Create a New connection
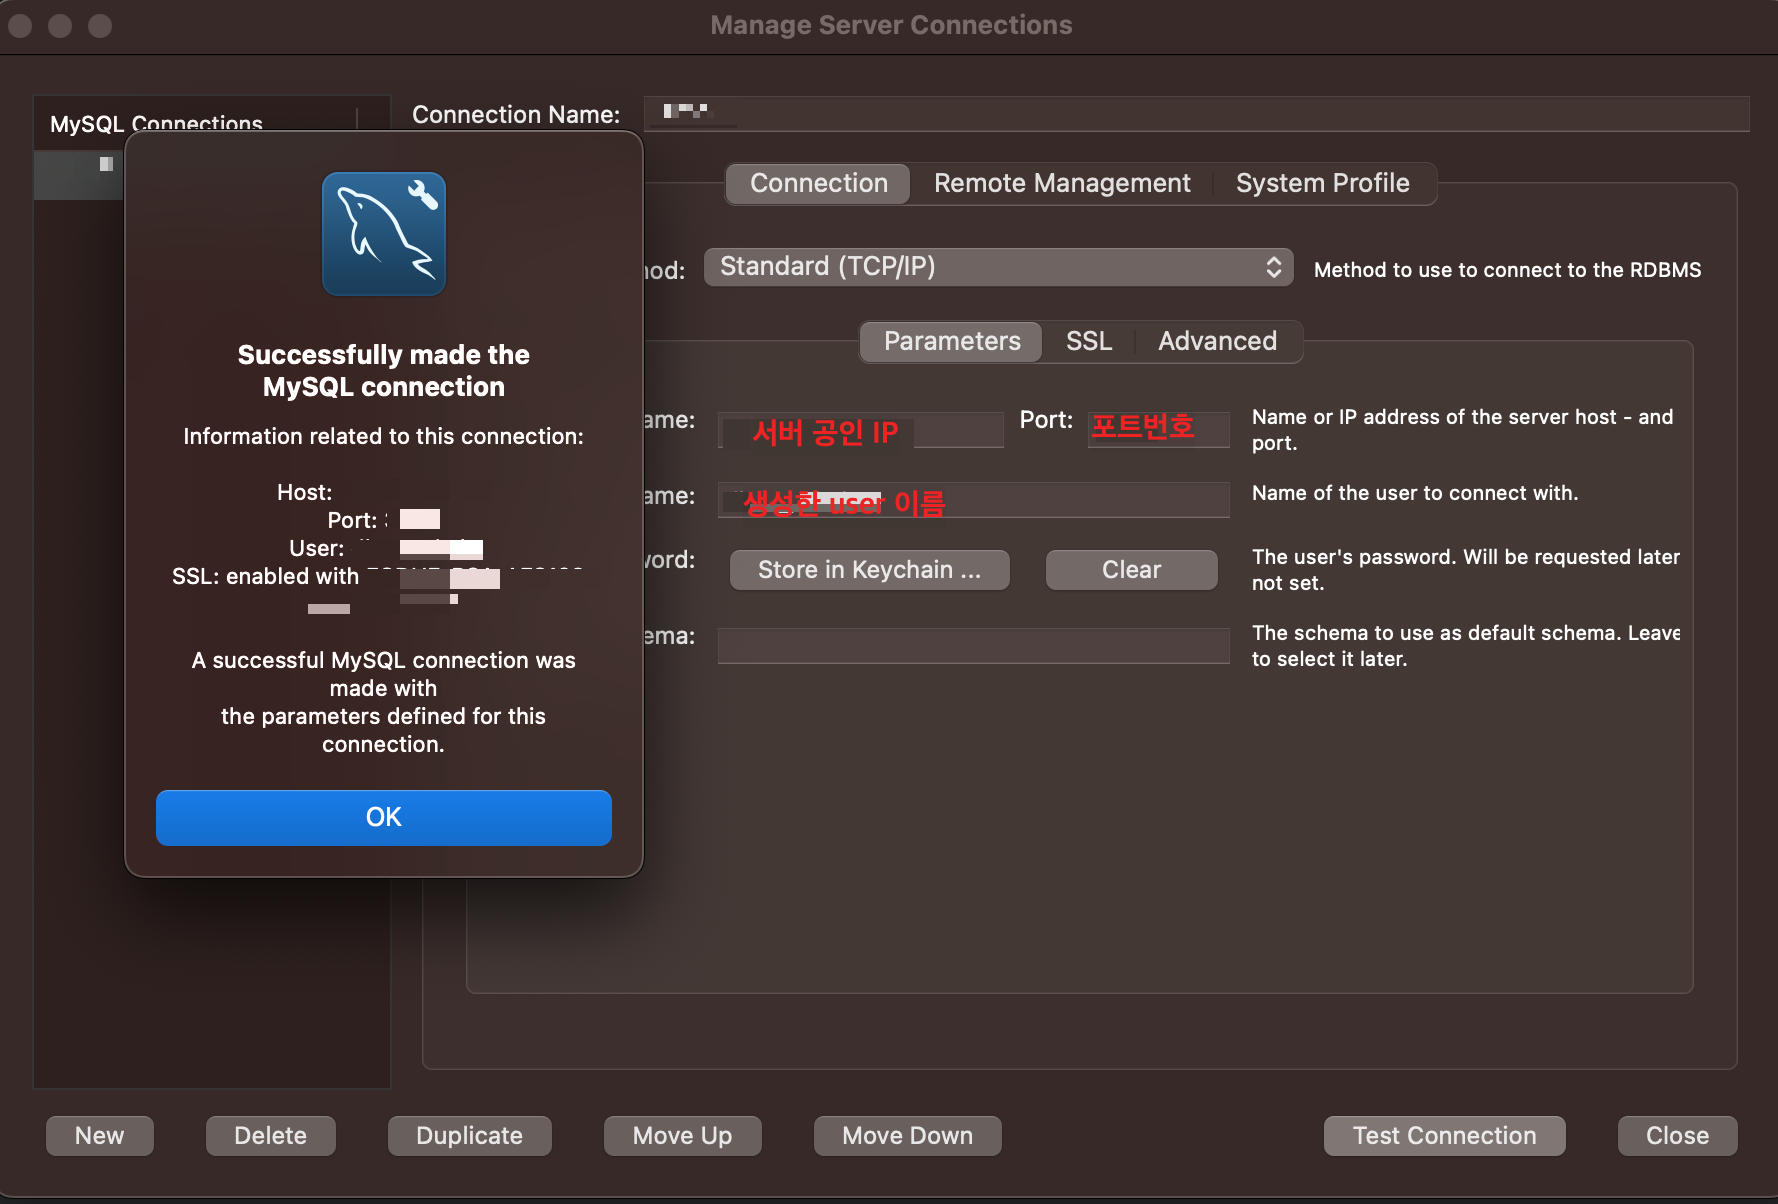Image resolution: width=1778 pixels, height=1204 pixels. click(100, 1136)
